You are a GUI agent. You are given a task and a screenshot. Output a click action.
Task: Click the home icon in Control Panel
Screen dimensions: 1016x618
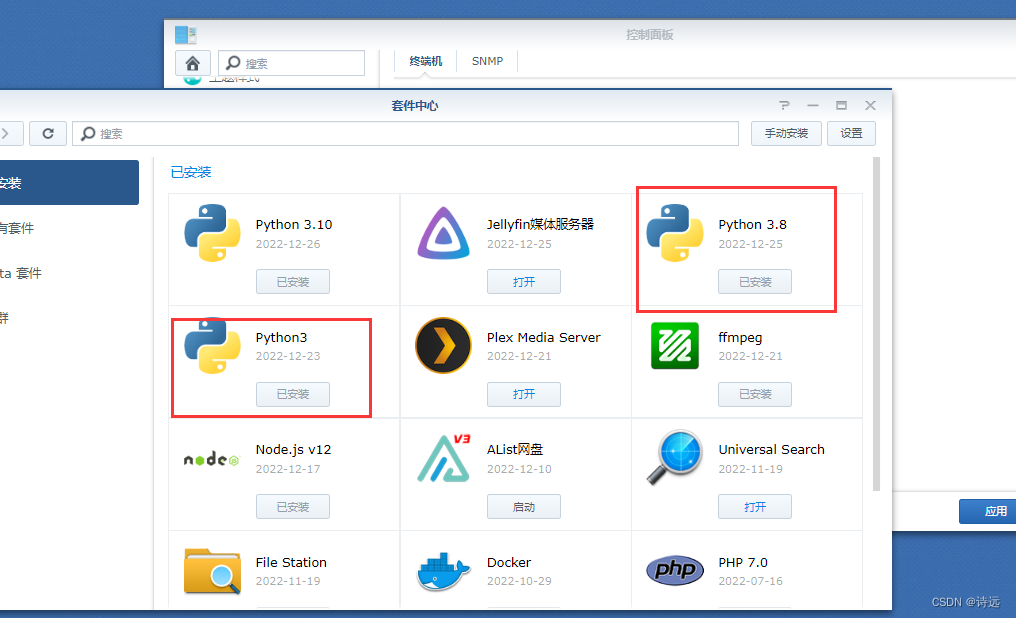(x=193, y=62)
